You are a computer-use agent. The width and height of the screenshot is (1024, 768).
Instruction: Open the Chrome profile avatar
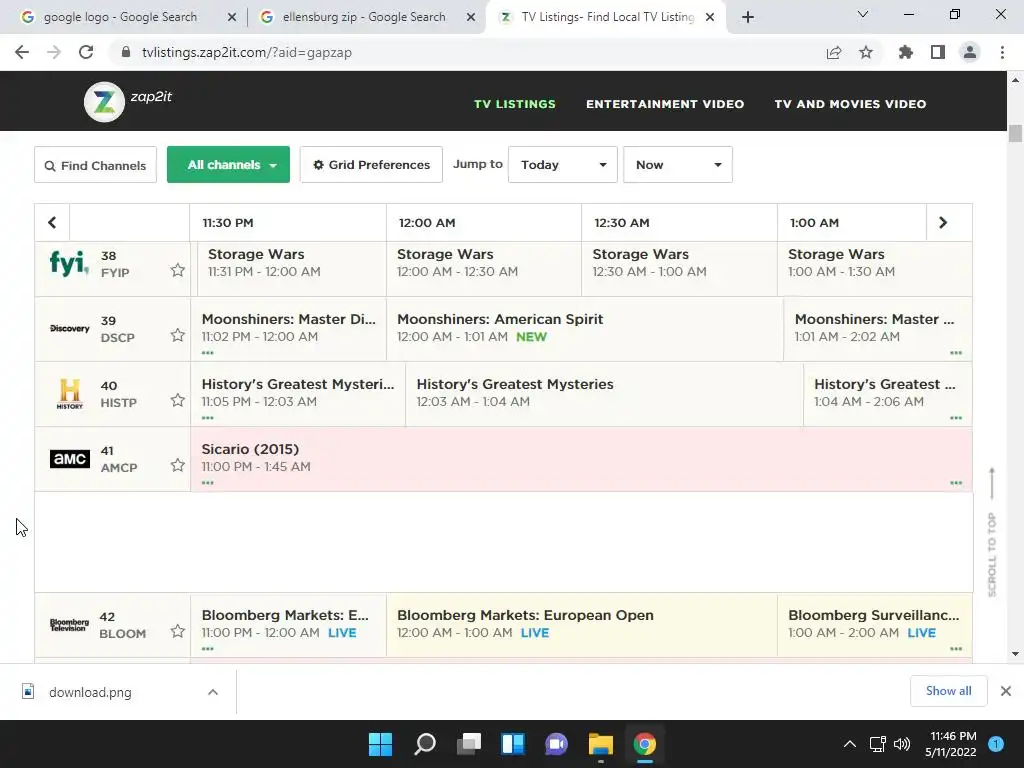pyautogui.click(x=970, y=52)
